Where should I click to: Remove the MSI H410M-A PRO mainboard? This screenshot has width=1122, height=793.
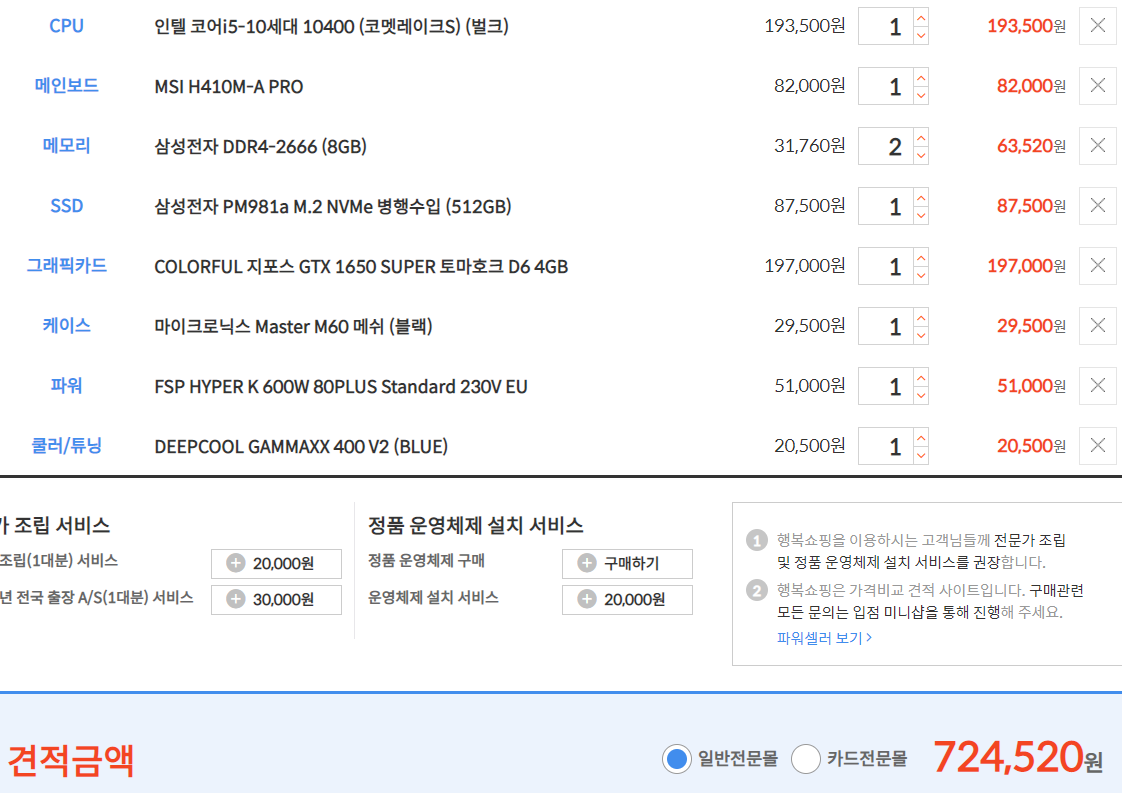(1098, 86)
